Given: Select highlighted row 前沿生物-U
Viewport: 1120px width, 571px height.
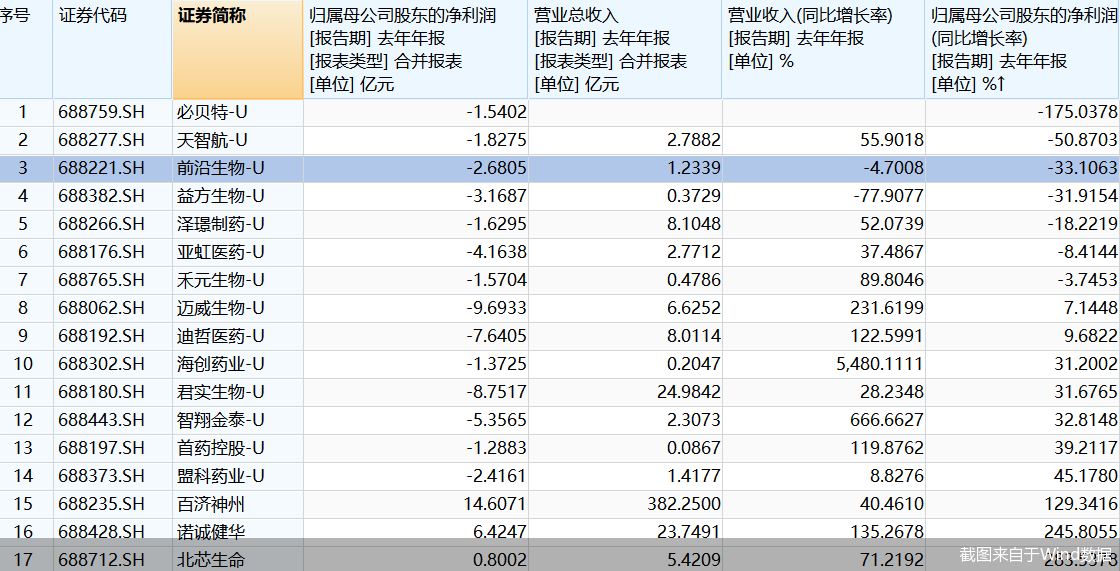Looking at the screenshot, I should pyautogui.click(x=560, y=168).
